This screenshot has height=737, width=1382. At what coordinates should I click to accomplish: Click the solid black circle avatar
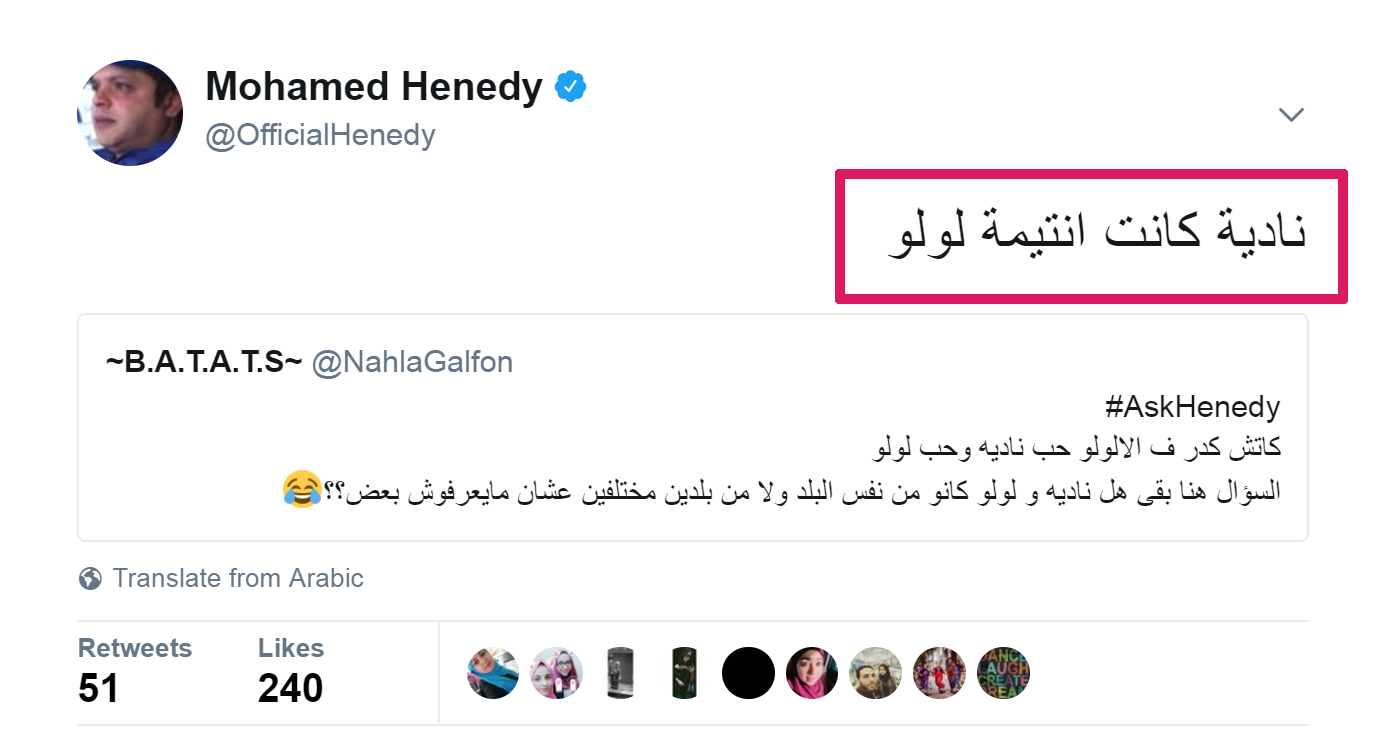pos(748,672)
